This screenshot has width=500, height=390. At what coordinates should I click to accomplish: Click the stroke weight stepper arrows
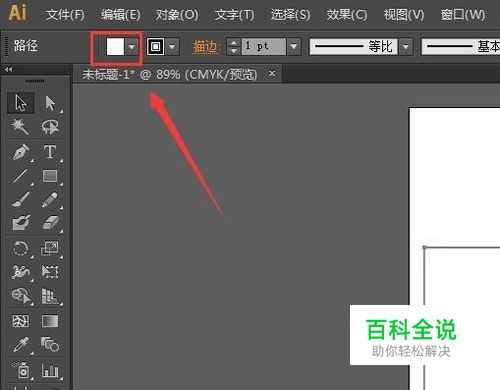tap(234, 46)
